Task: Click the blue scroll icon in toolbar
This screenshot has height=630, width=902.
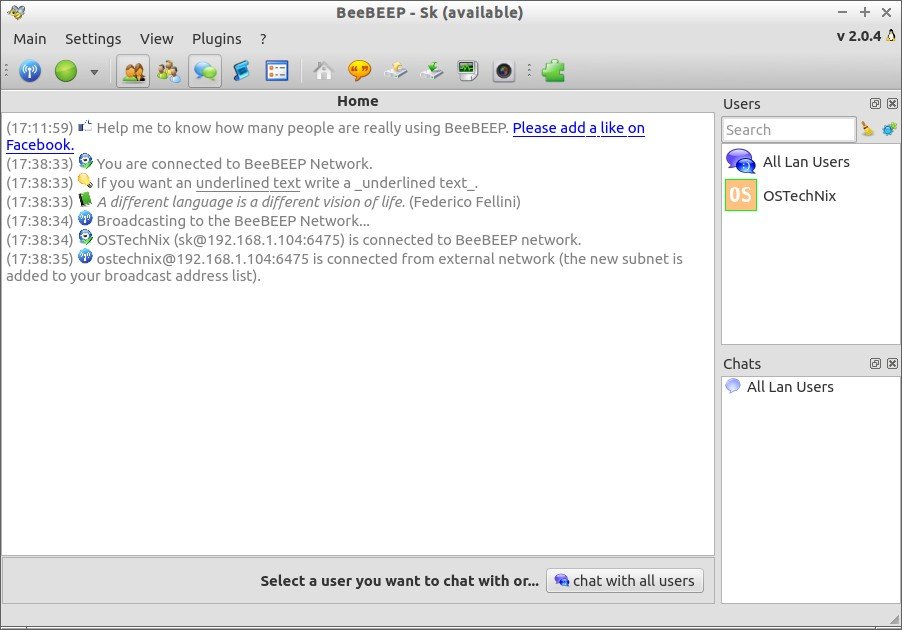Action: [241, 71]
